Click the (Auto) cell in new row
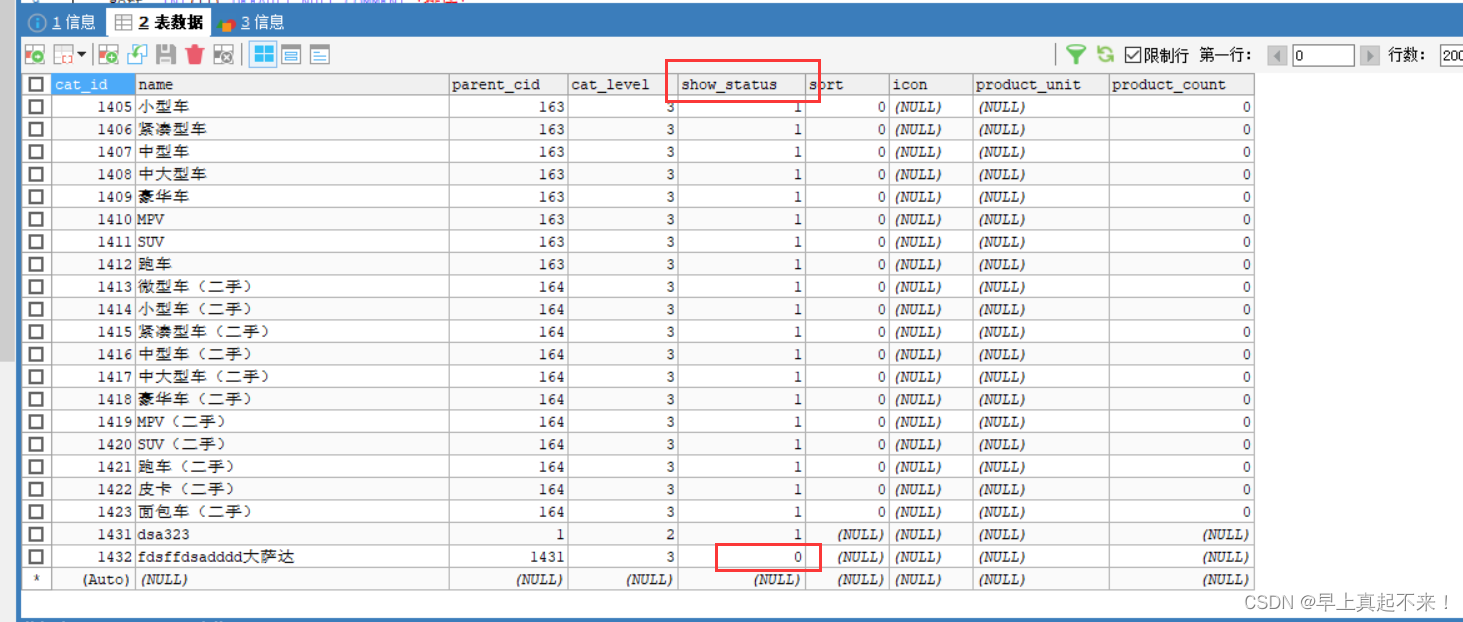 (x=93, y=579)
